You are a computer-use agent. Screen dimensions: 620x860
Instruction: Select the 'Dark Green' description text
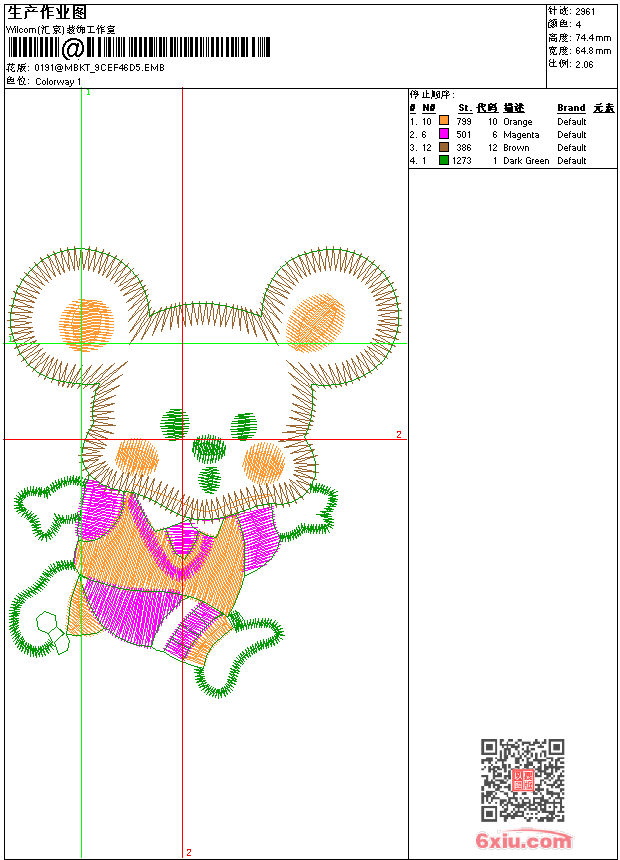click(x=526, y=161)
